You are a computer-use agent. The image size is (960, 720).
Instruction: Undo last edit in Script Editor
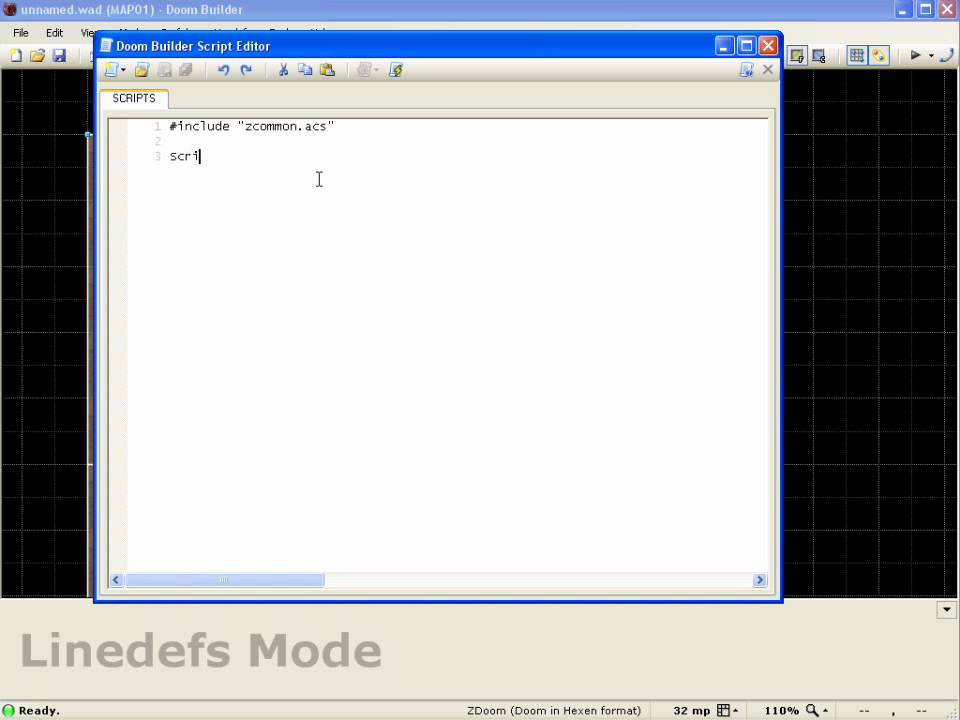pos(223,70)
